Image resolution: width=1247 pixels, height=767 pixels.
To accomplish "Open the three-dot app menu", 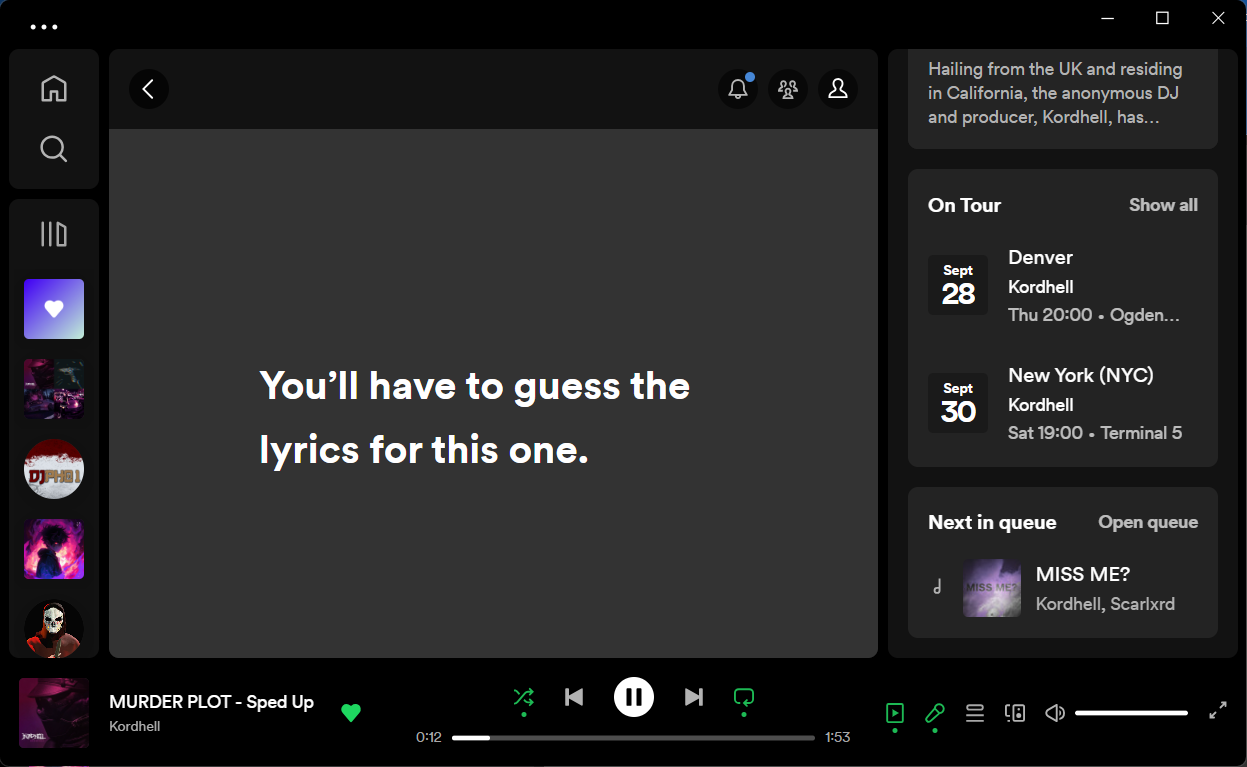I will coord(44,27).
